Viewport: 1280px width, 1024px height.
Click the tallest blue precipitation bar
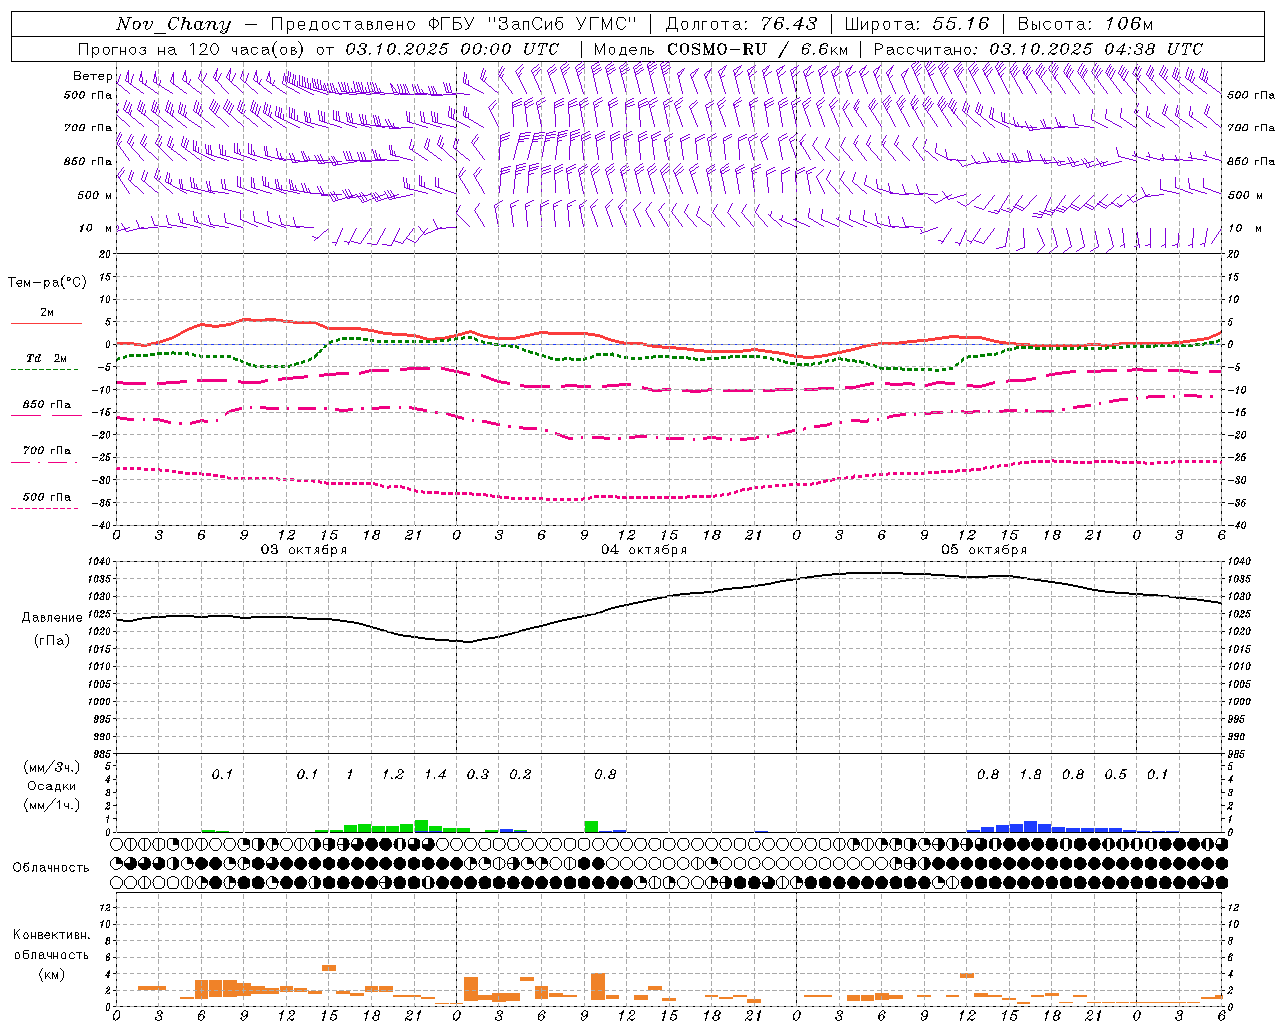1030,827
